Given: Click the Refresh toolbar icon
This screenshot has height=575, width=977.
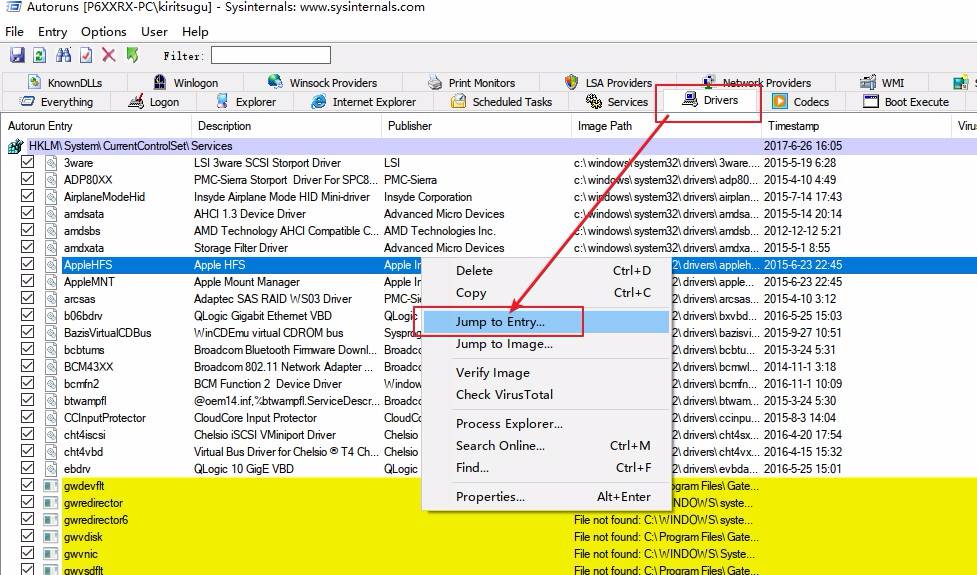Looking at the screenshot, I should (39, 55).
